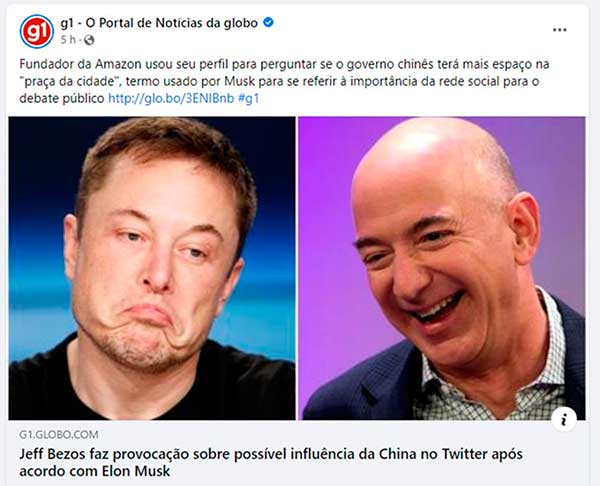Open the three-dot post options menu

pyautogui.click(x=559, y=30)
